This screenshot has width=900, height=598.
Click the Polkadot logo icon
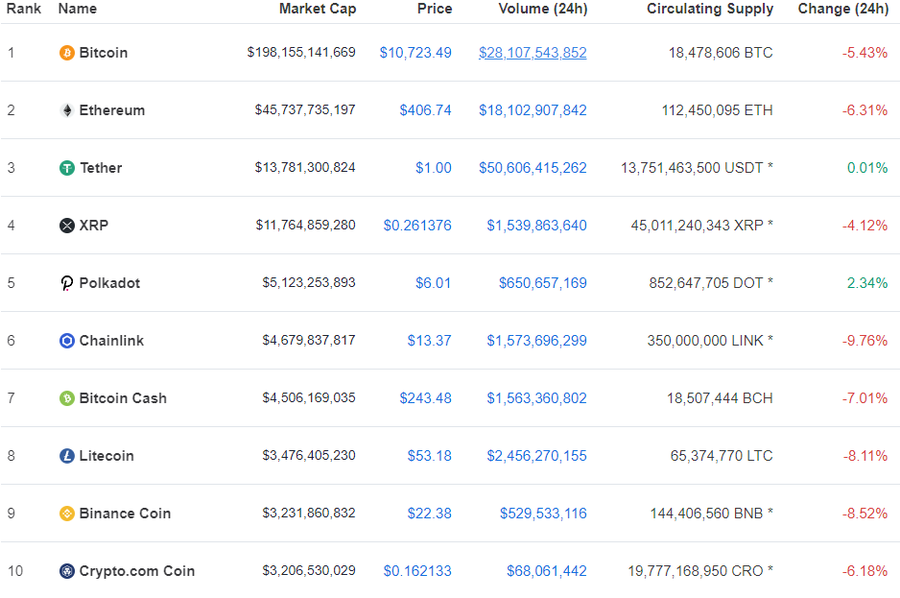[x=67, y=283]
